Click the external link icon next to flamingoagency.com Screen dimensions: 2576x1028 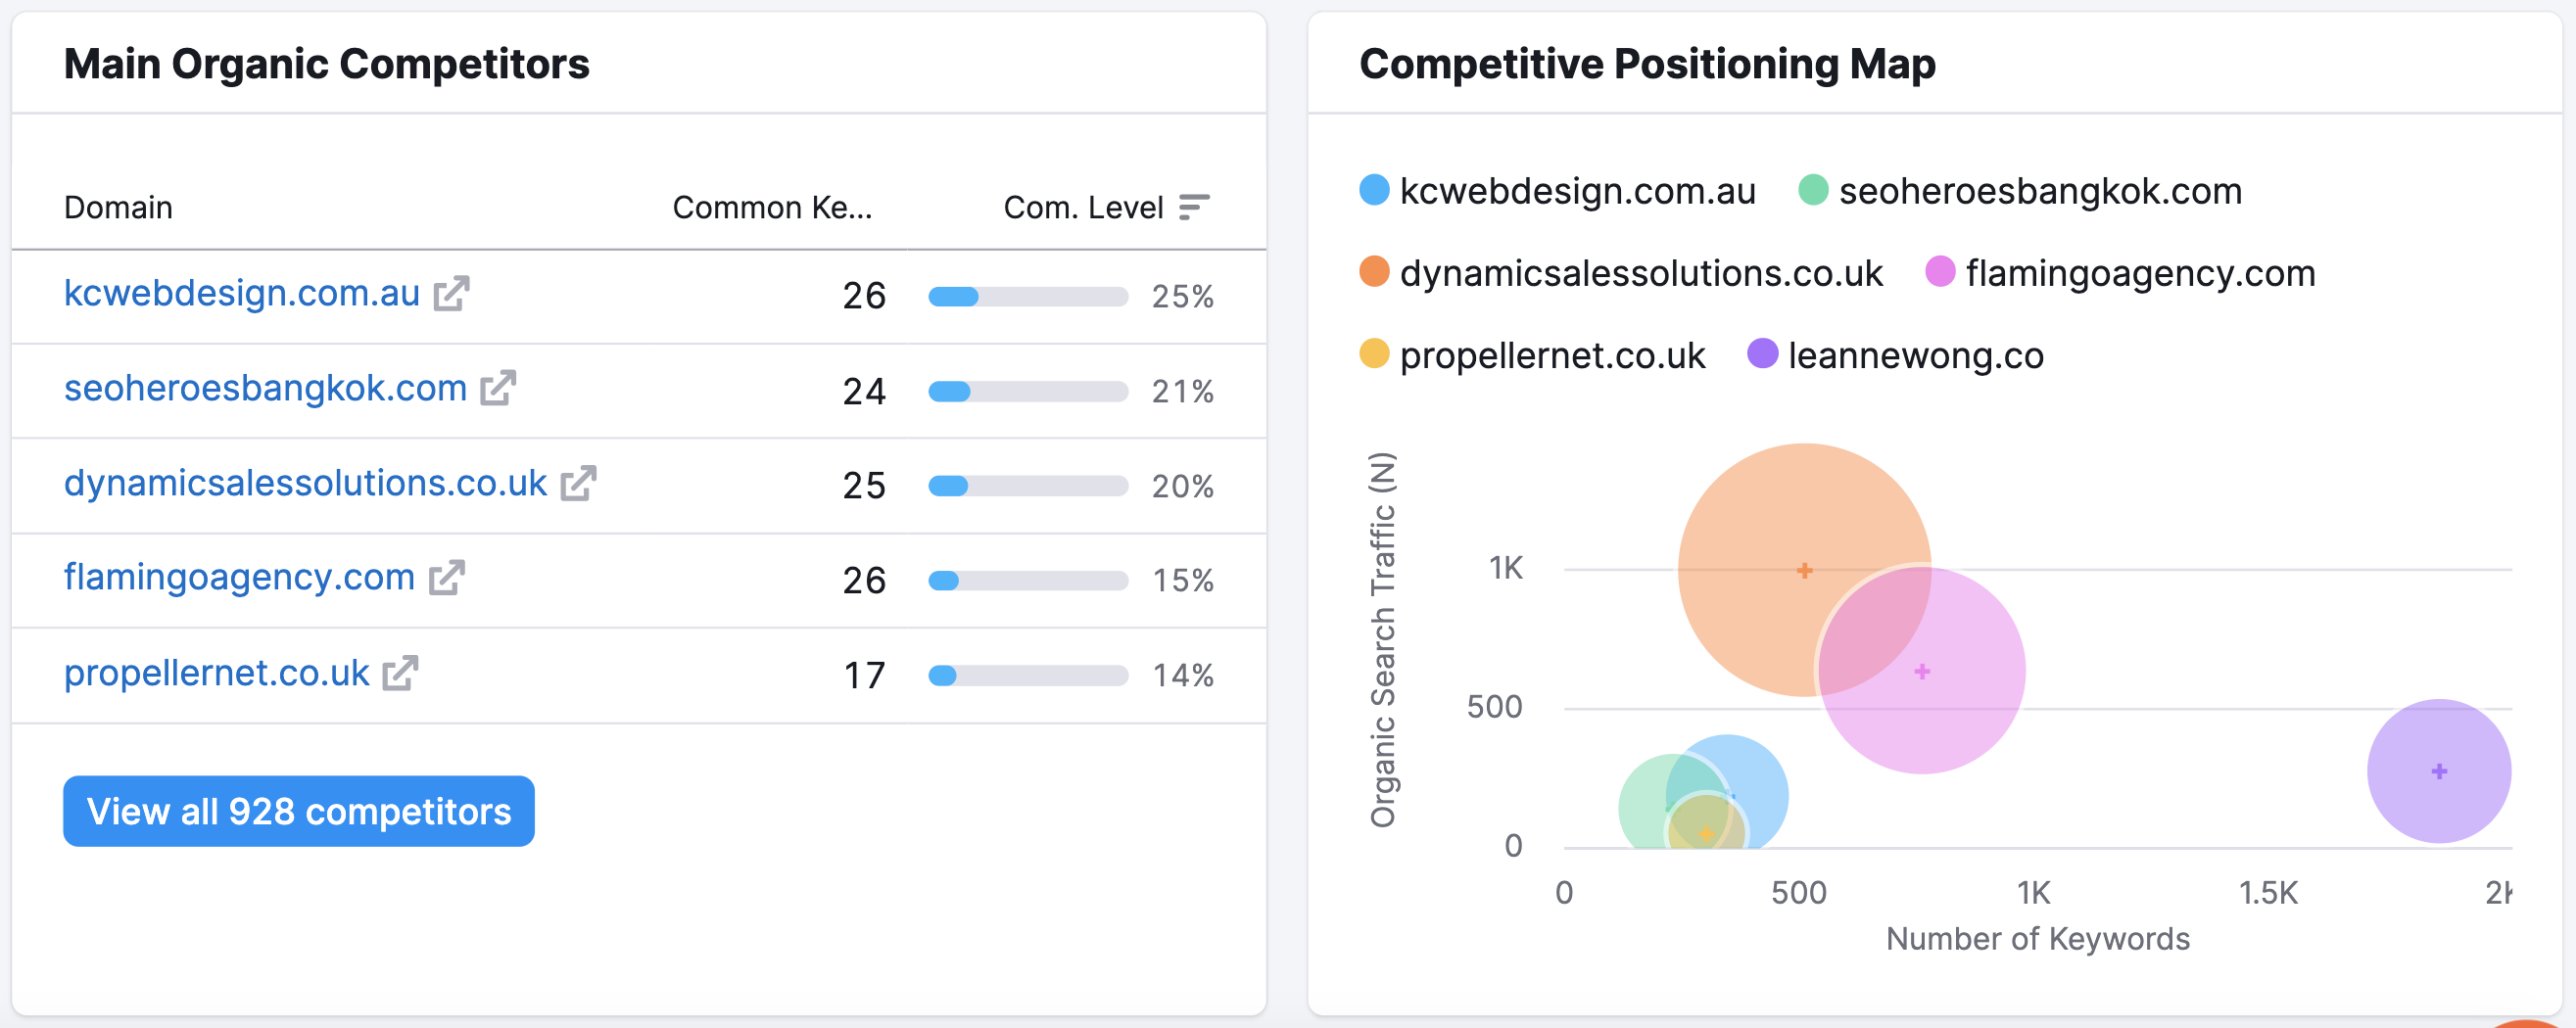[x=449, y=578]
